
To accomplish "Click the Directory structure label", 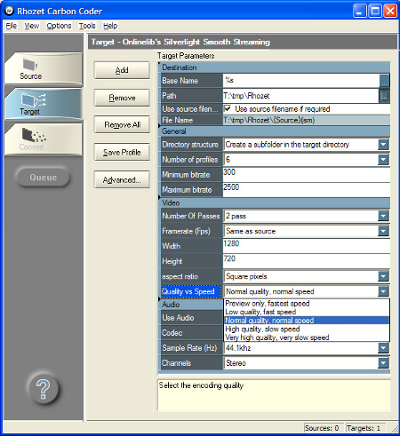I will [190, 145].
